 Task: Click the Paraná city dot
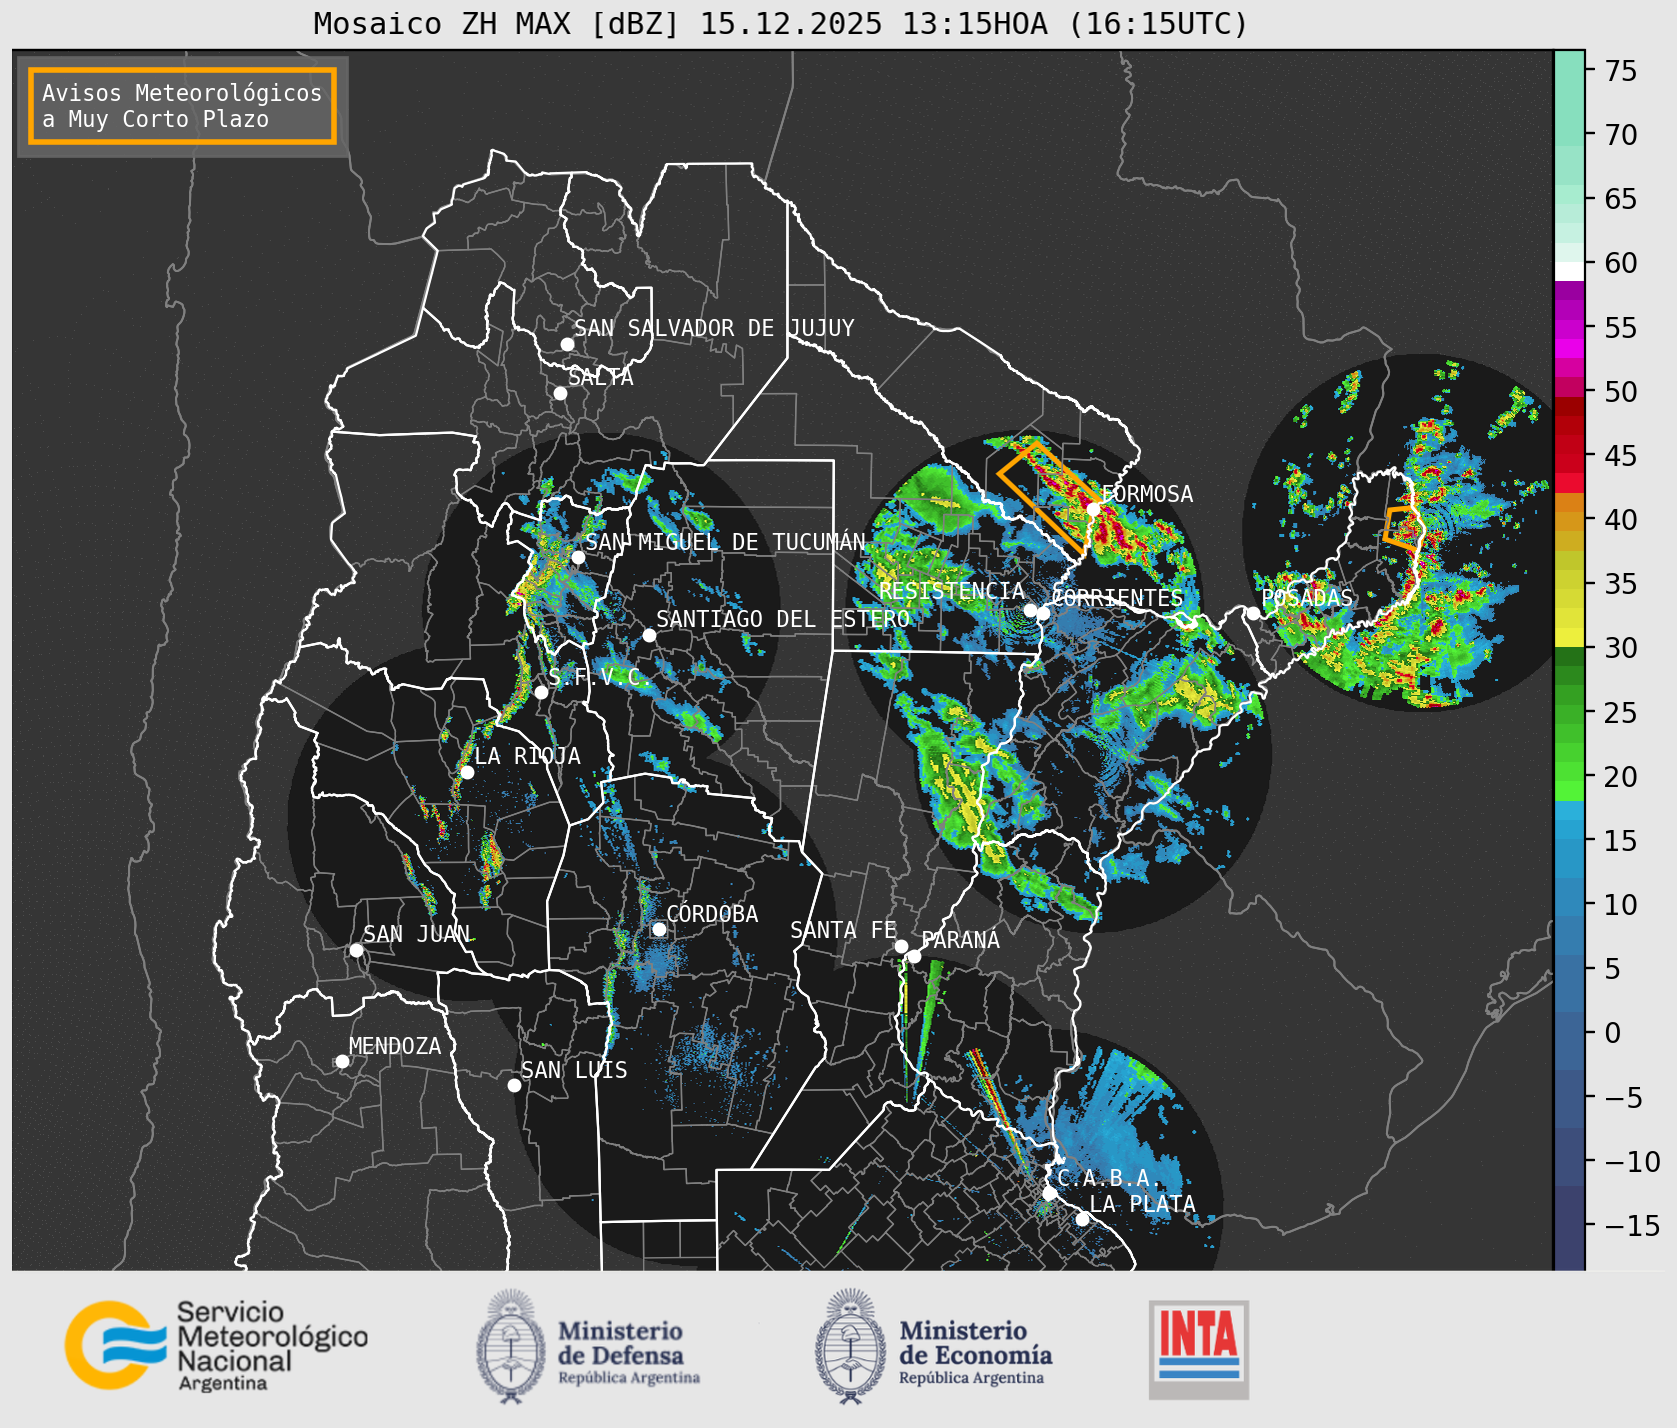coord(914,957)
